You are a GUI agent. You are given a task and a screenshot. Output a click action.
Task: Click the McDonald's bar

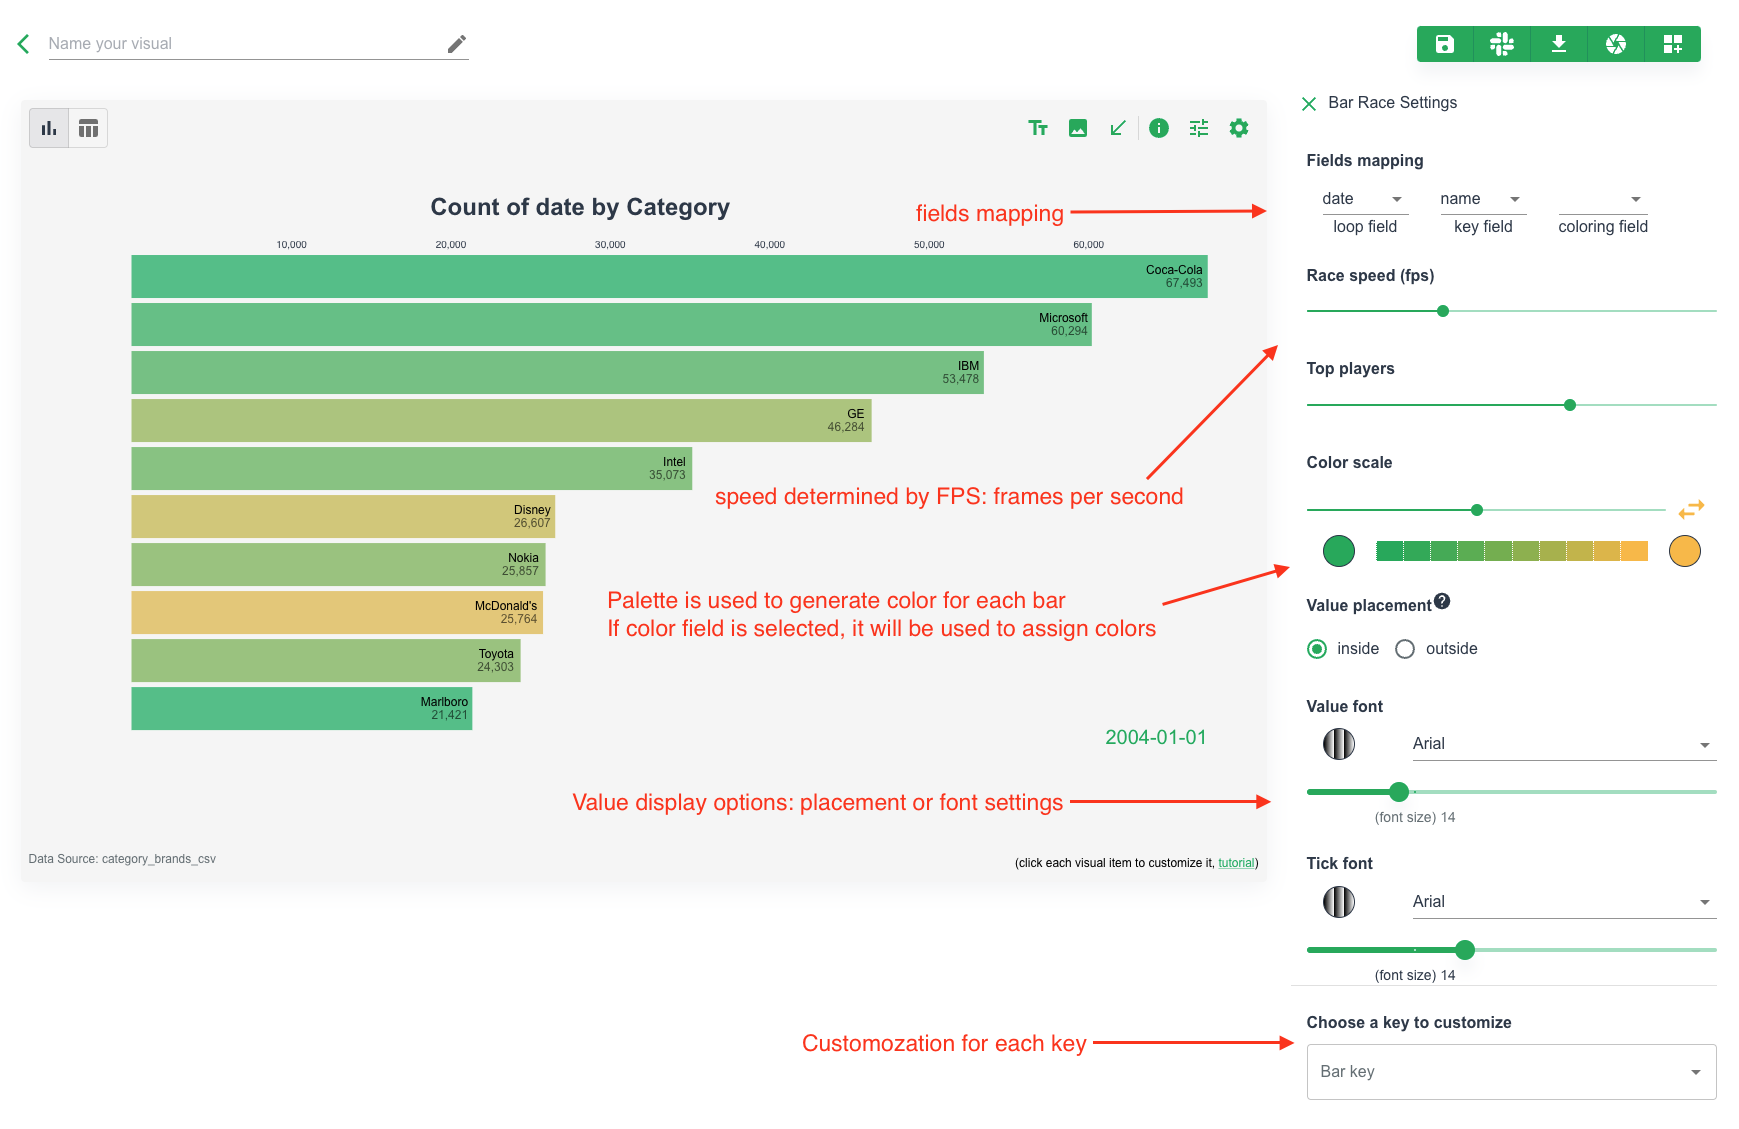pos(337,613)
